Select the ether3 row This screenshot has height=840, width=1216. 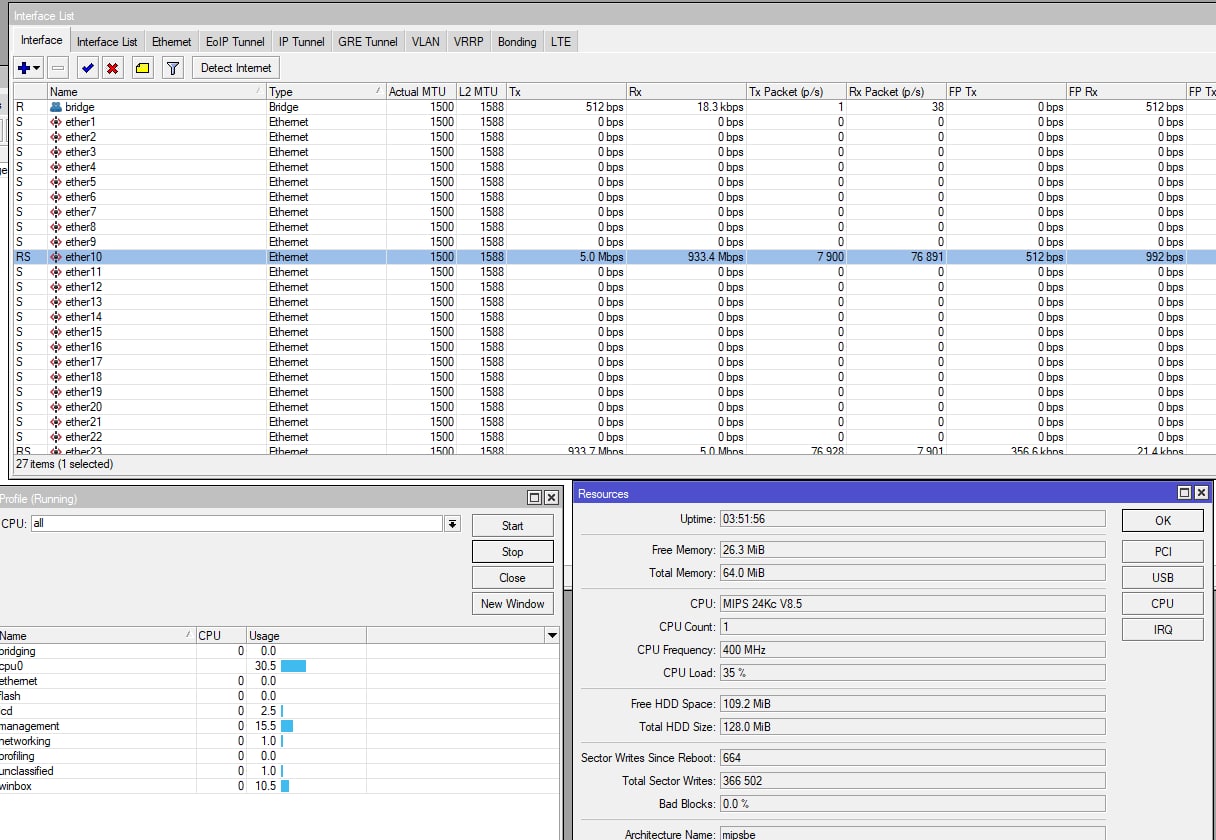point(615,152)
